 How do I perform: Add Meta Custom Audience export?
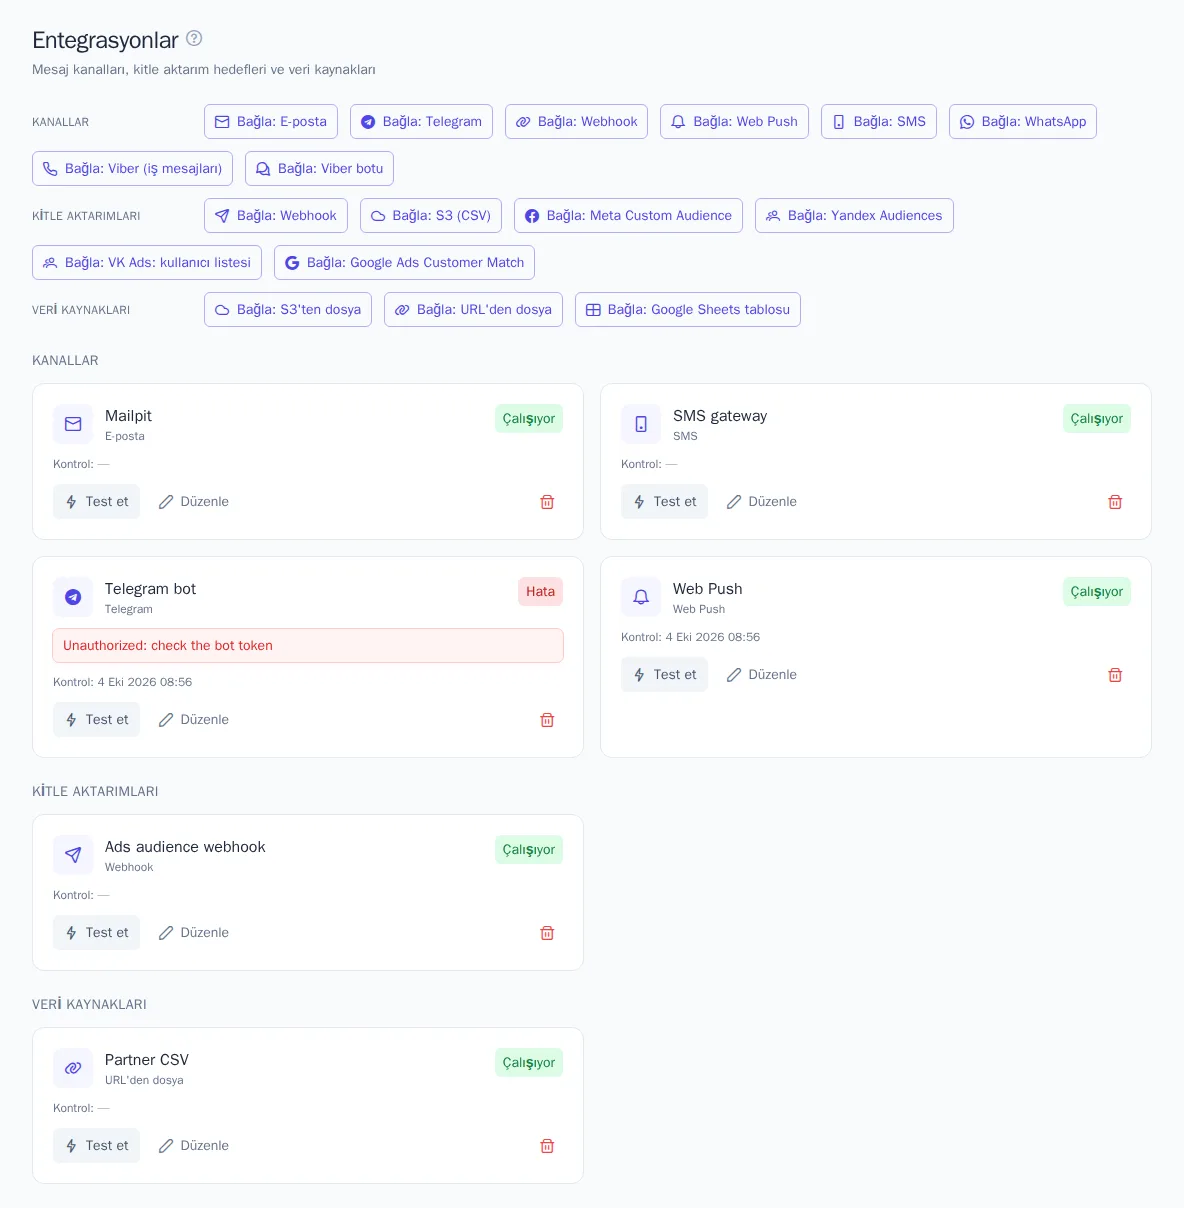628,215
